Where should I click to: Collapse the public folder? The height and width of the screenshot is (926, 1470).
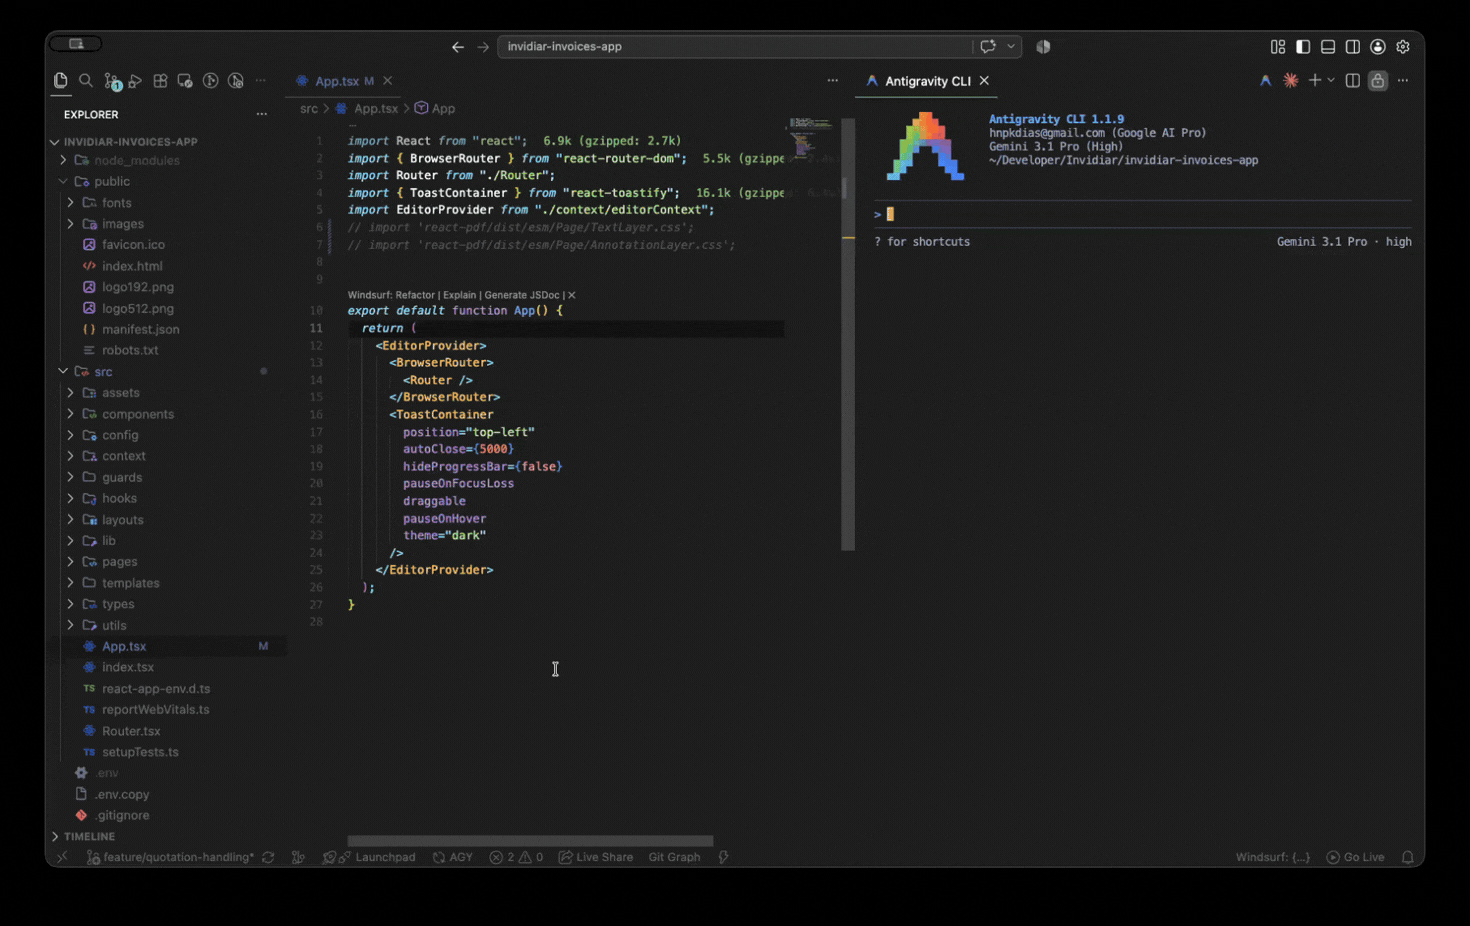click(112, 182)
